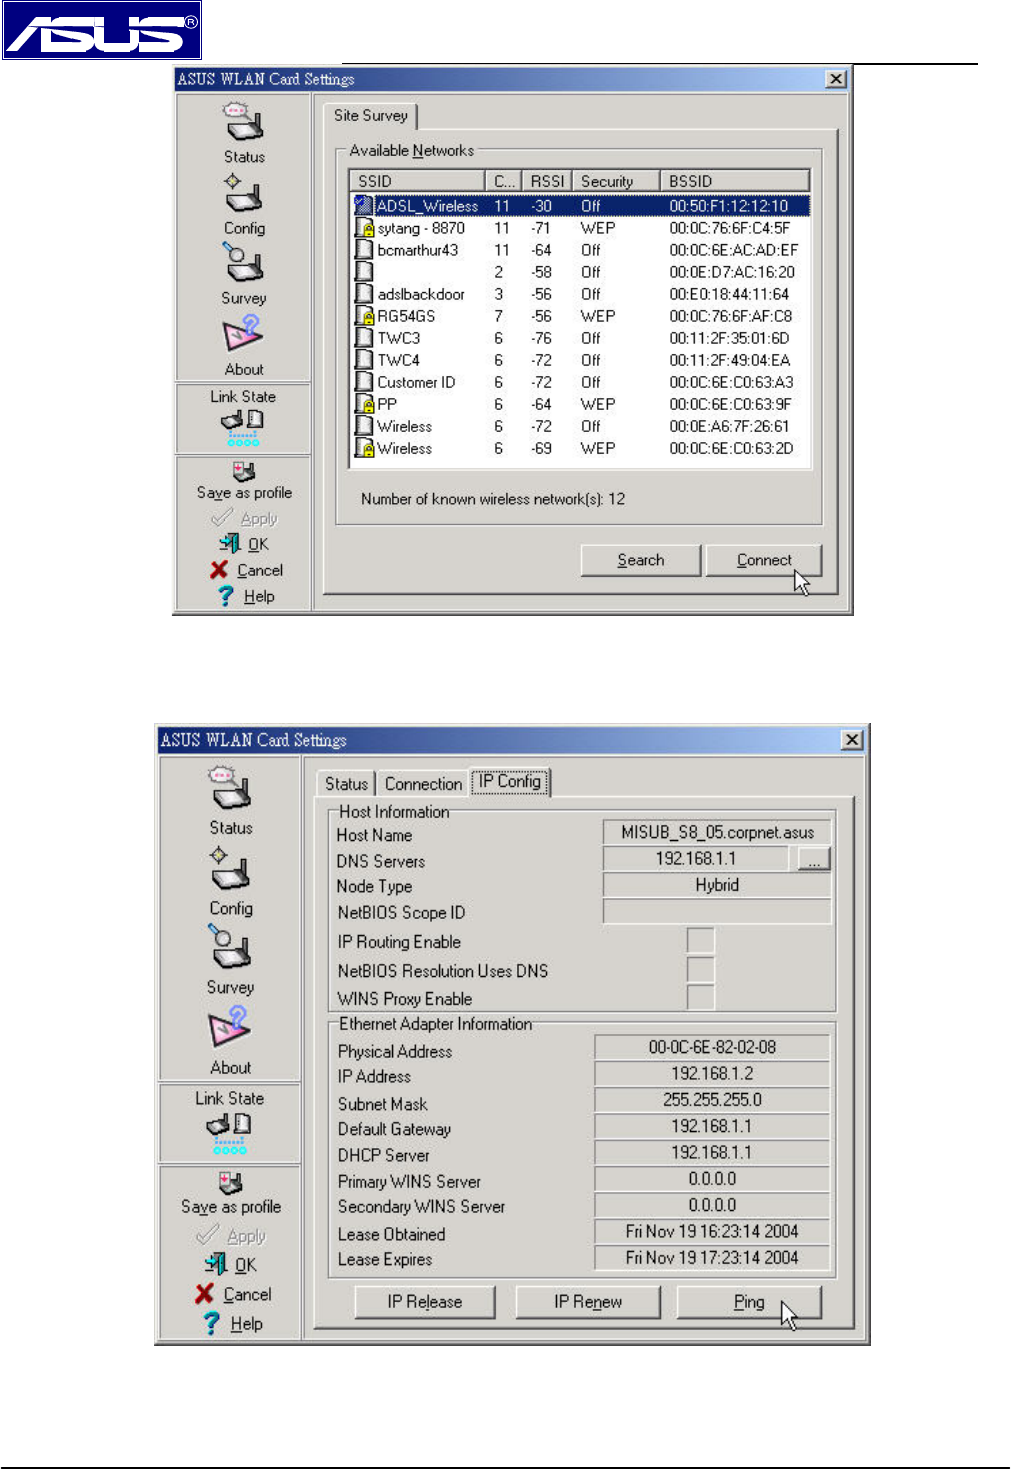Click Save as profile in IP Config window
Image resolution: width=1011 pixels, height=1469 pixels.
tap(231, 1194)
